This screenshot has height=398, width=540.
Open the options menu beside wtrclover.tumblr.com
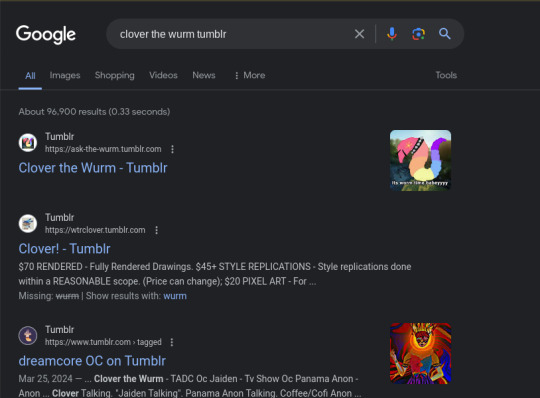coord(156,230)
